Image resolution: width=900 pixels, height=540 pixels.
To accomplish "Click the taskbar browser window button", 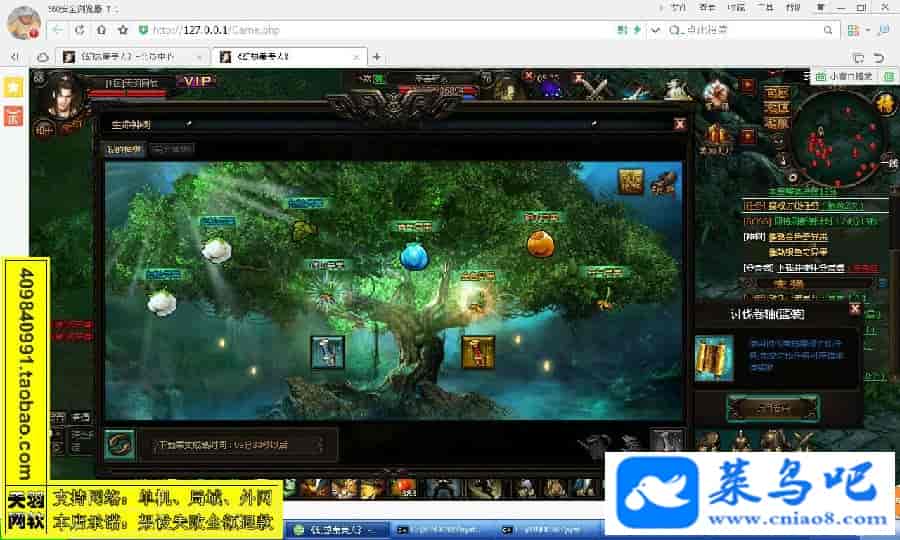I will (335, 530).
